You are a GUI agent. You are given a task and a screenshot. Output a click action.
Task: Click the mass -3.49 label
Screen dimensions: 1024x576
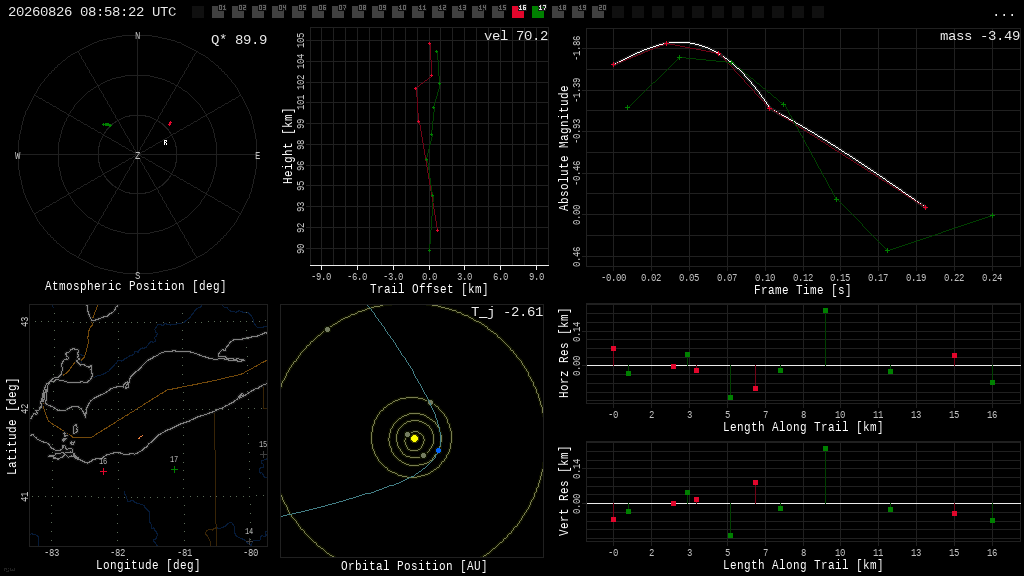click(980, 36)
